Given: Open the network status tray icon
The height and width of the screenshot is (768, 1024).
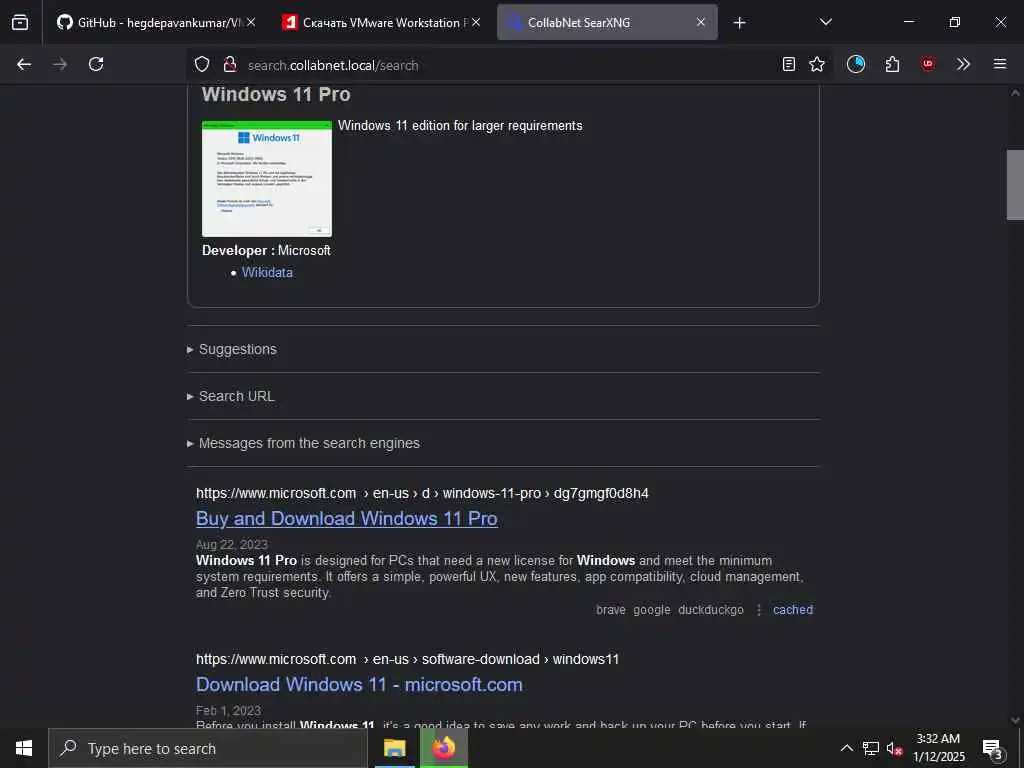Looking at the screenshot, I should tap(871, 748).
